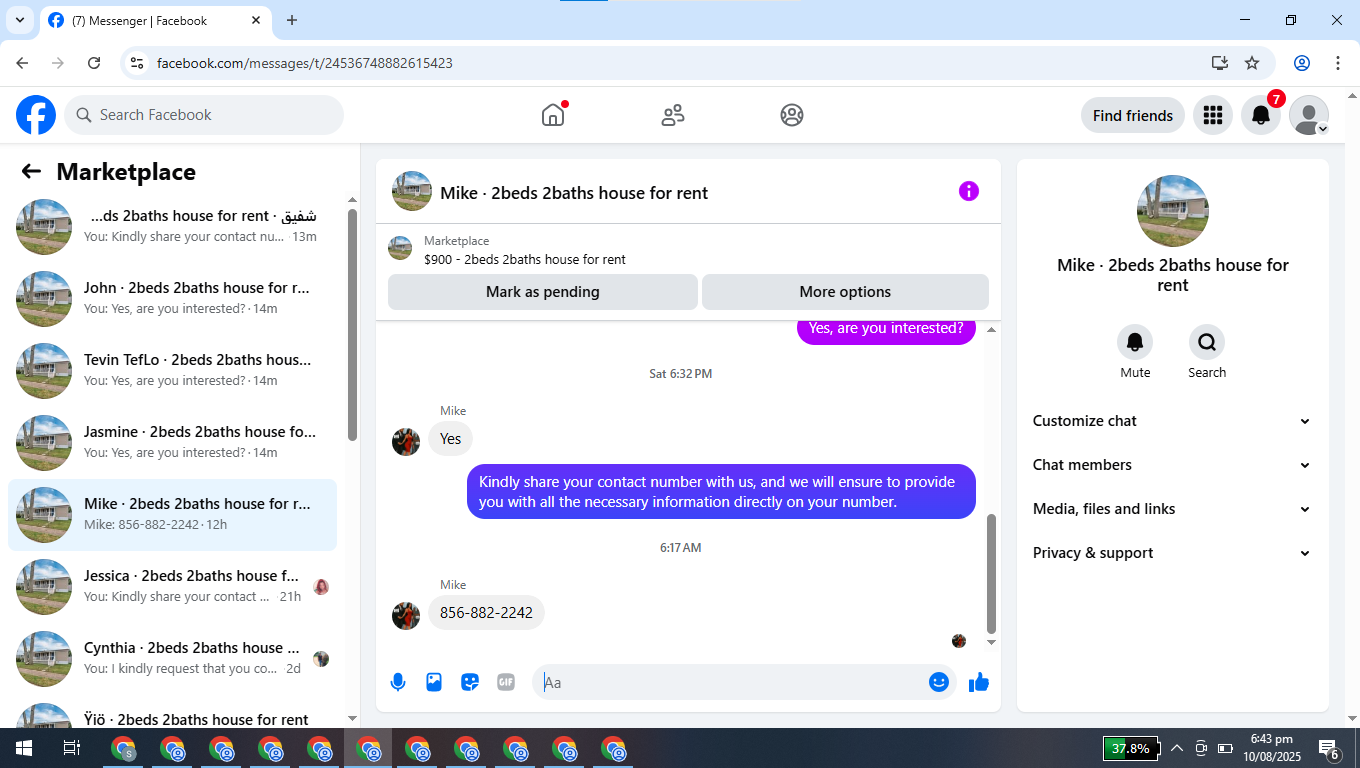Reload the browser page
The height and width of the screenshot is (768, 1360).
94,63
